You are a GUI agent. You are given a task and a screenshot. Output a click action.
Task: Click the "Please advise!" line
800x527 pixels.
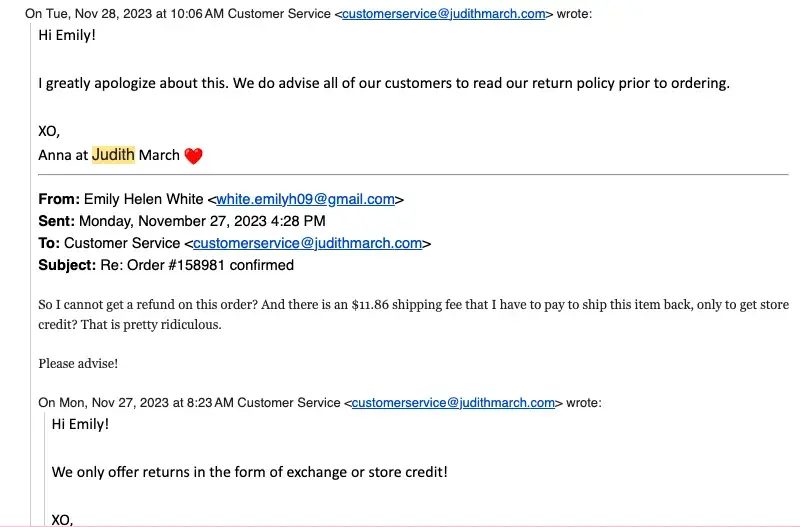coord(78,364)
